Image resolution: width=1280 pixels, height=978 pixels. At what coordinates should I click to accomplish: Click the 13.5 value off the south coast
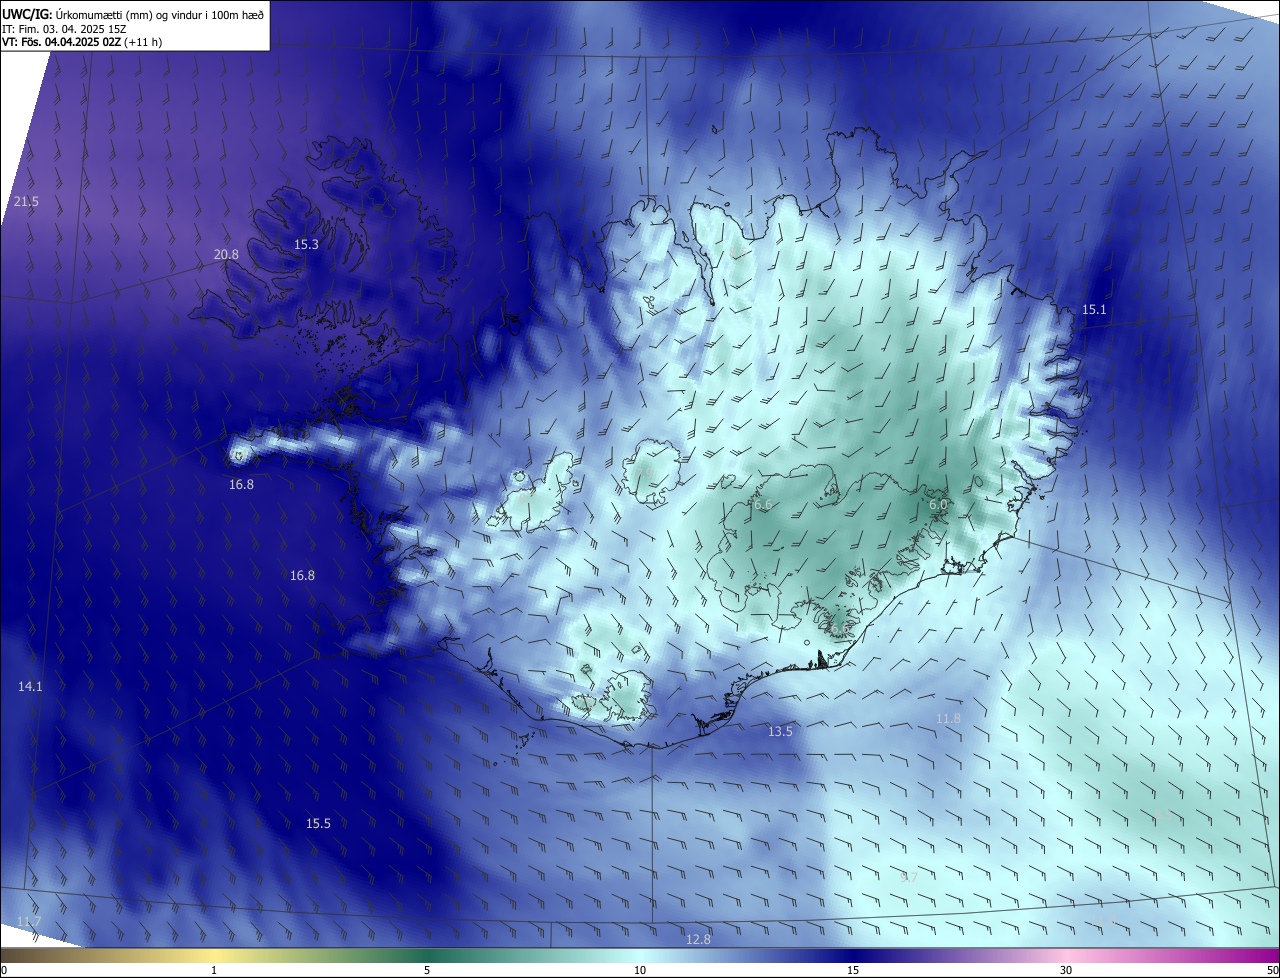(780, 732)
